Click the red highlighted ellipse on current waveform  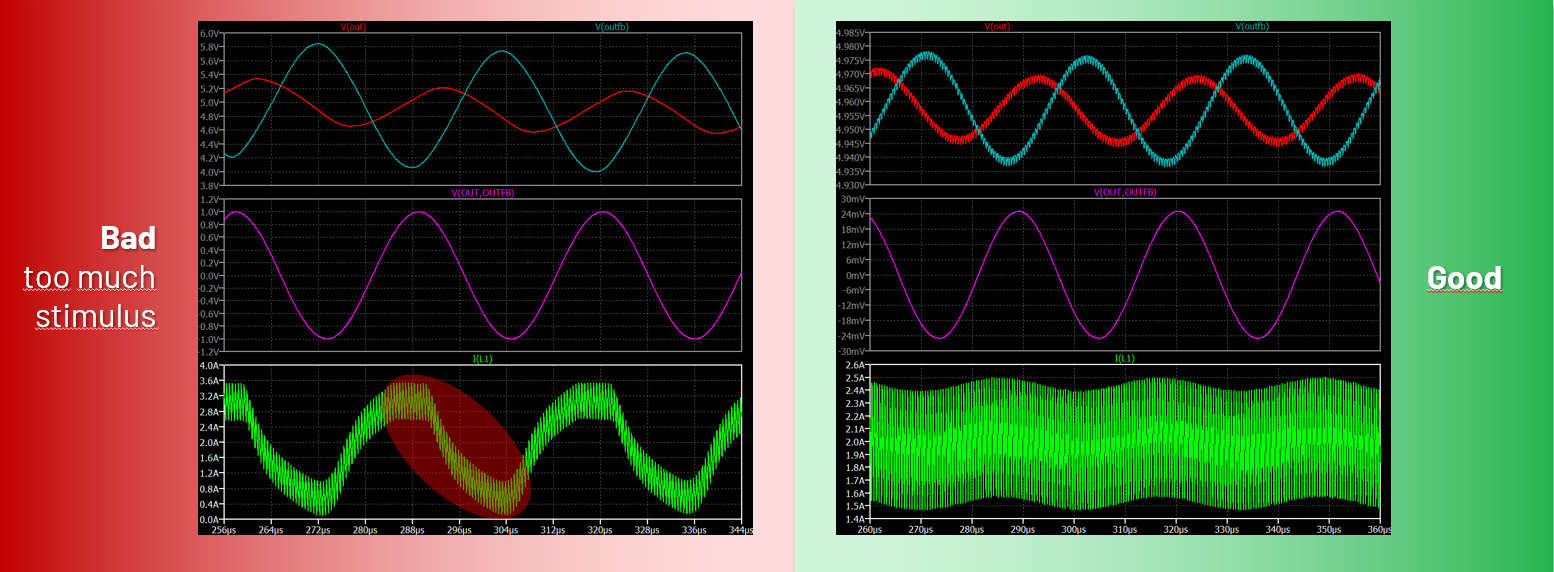click(457, 443)
